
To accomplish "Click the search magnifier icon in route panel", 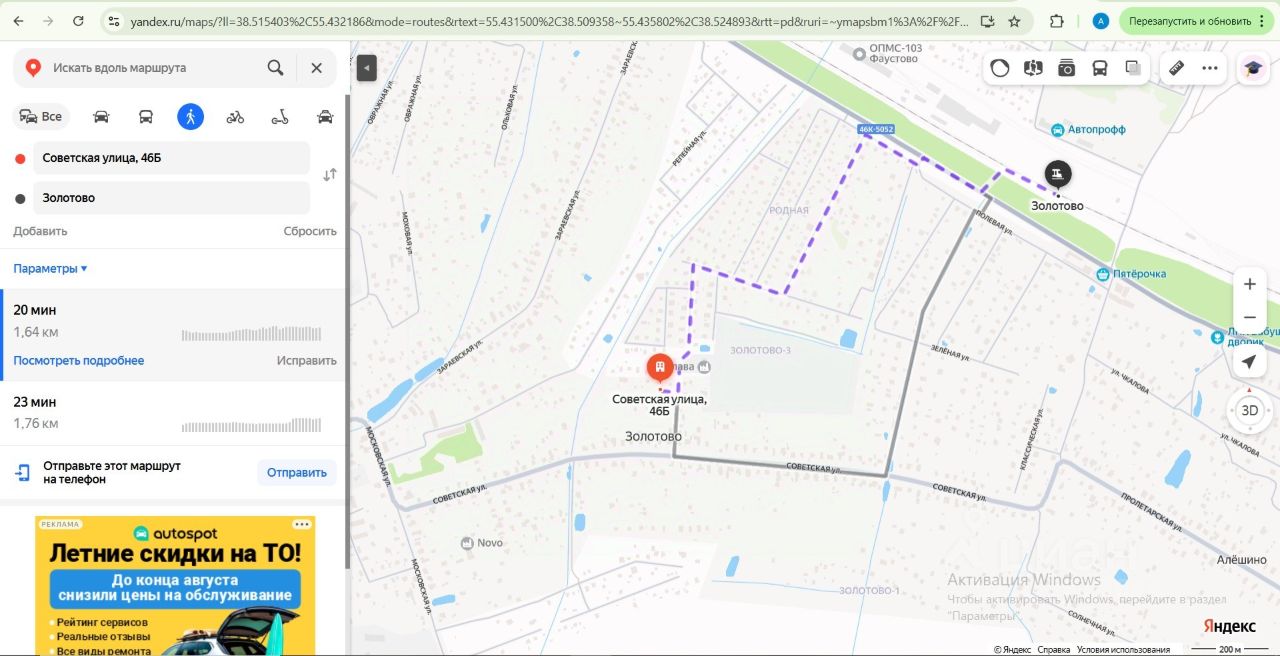I will click(x=275, y=68).
